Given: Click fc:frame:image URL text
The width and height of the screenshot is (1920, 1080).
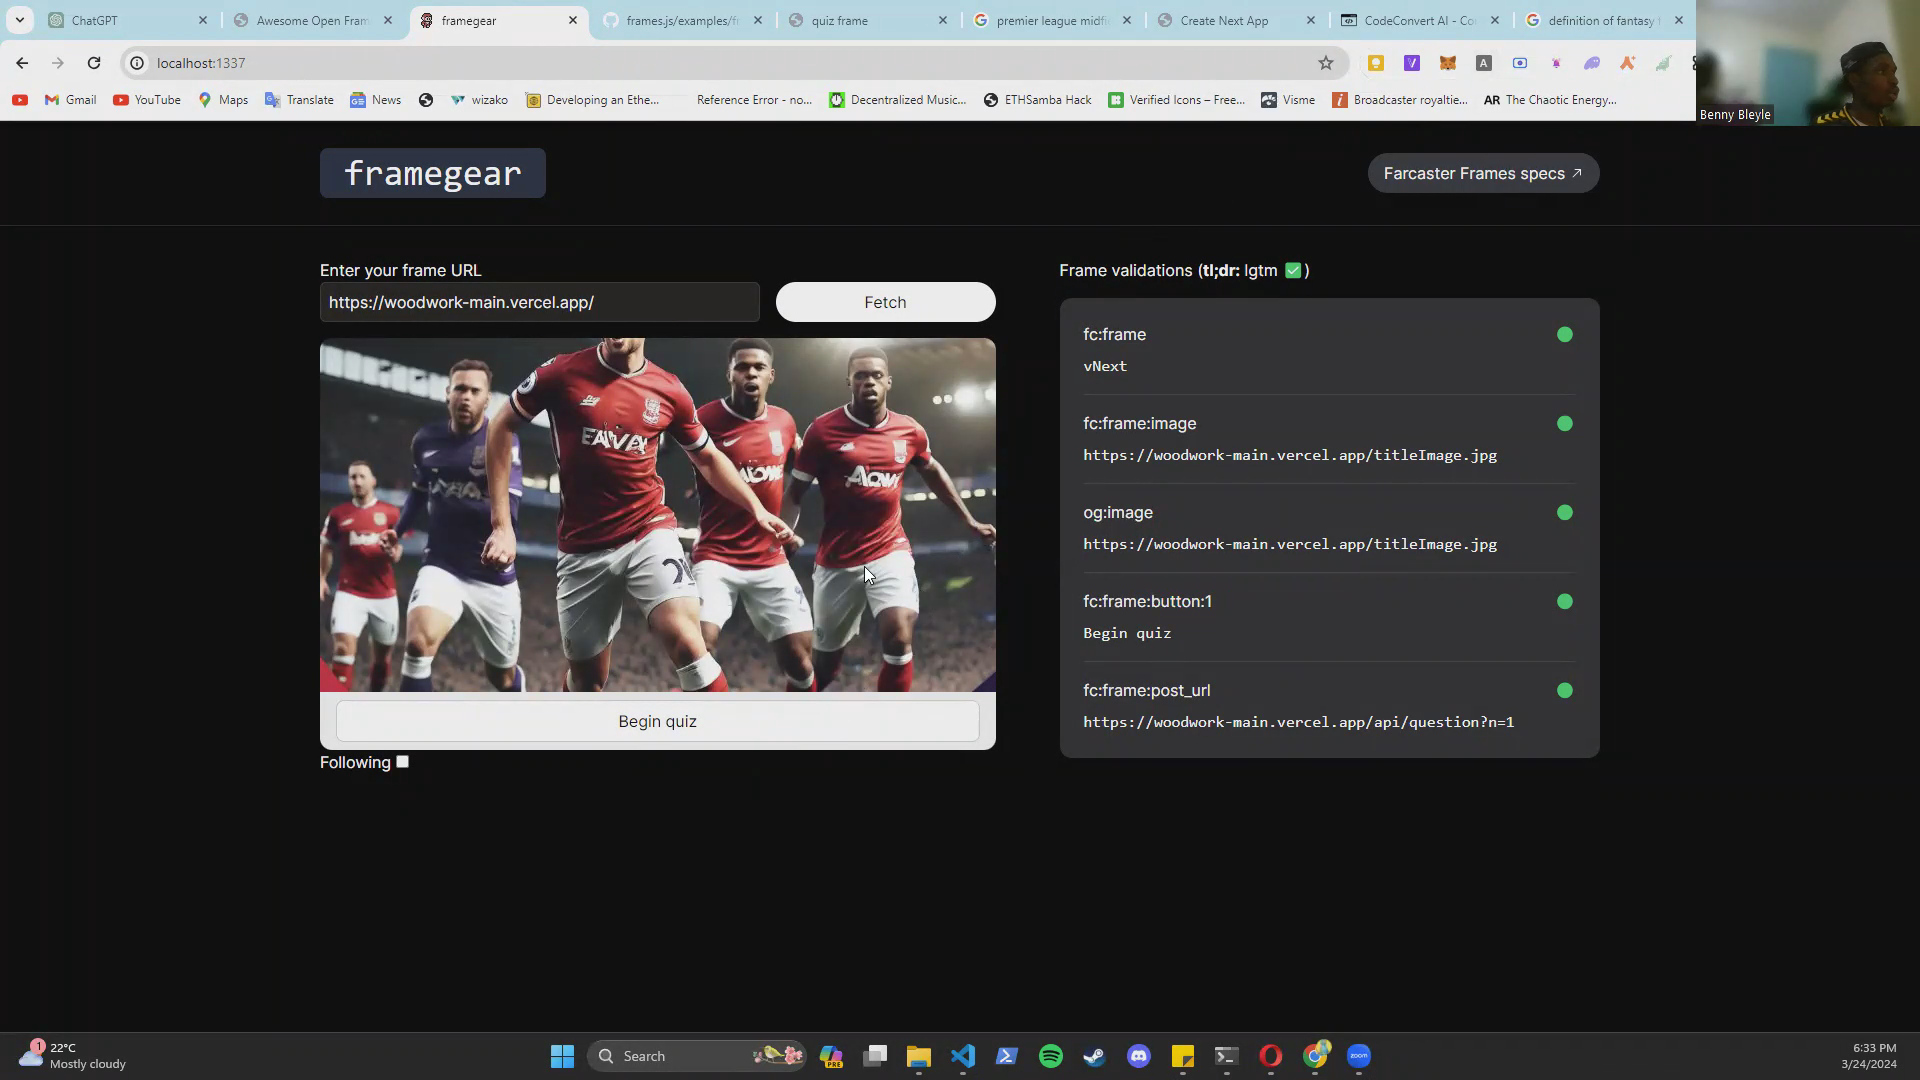Looking at the screenshot, I should pyautogui.click(x=1290, y=455).
